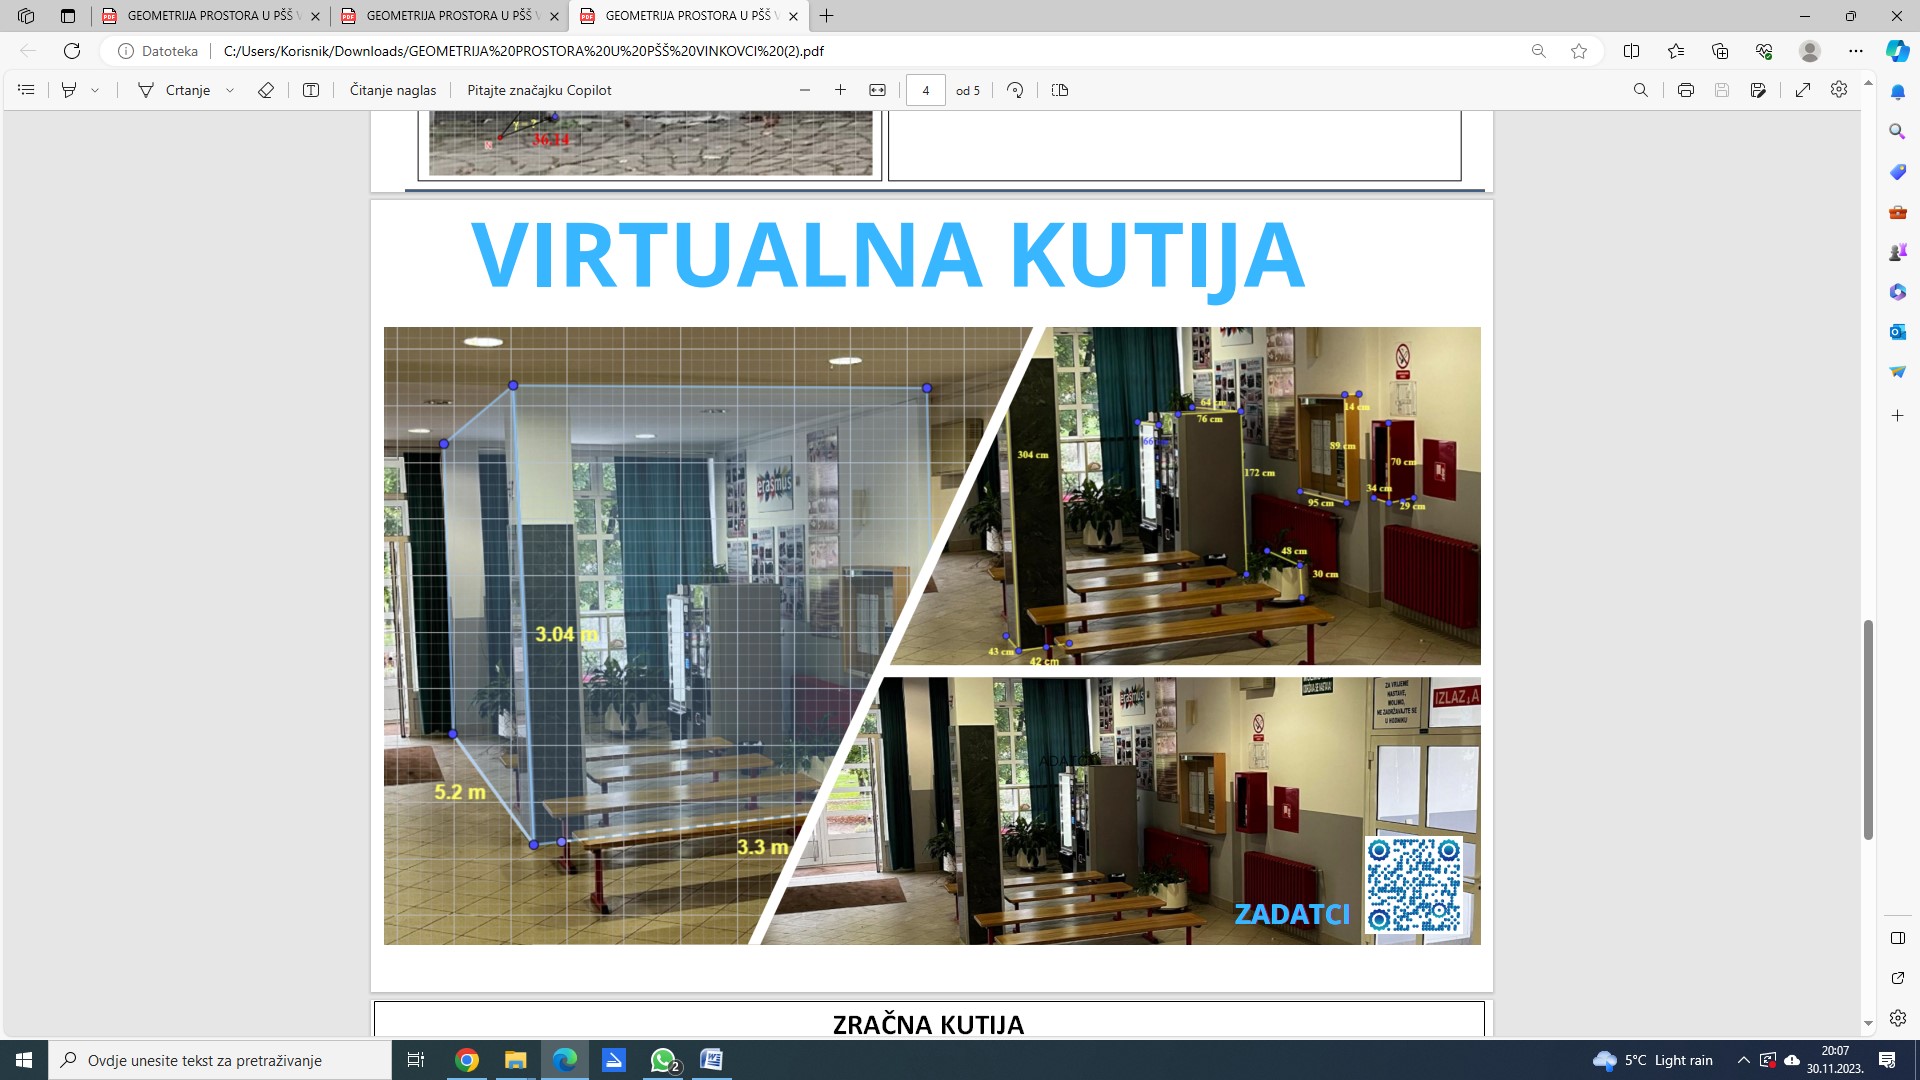Add a sidebar app with plus
Image resolution: width=1920 pixels, height=1080 pixels.
point(1898,415)
